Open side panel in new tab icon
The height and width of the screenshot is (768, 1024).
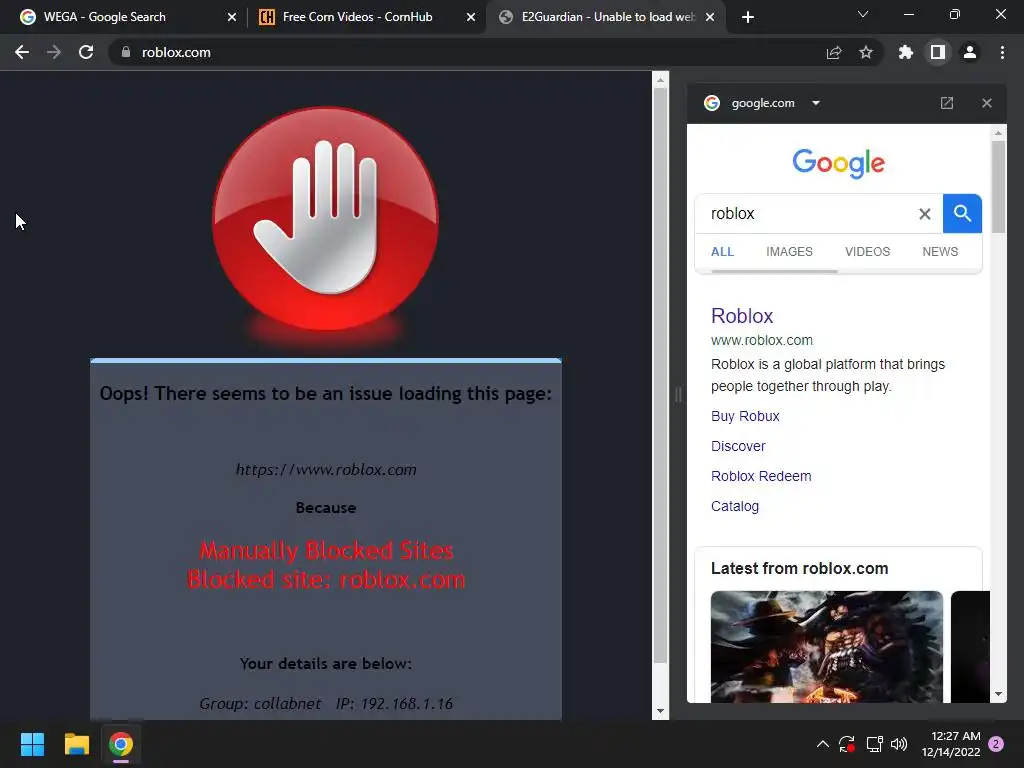[947, 103]
